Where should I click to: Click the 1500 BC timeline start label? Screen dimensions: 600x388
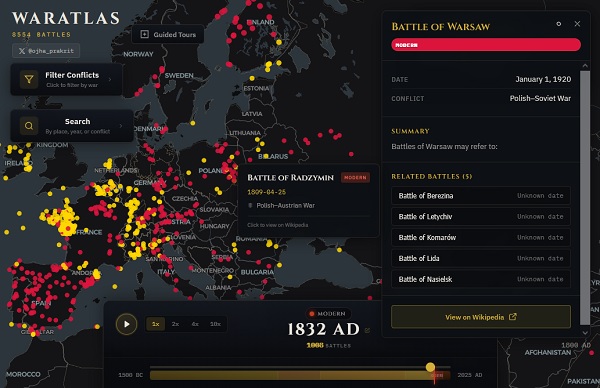click(130, 375)
